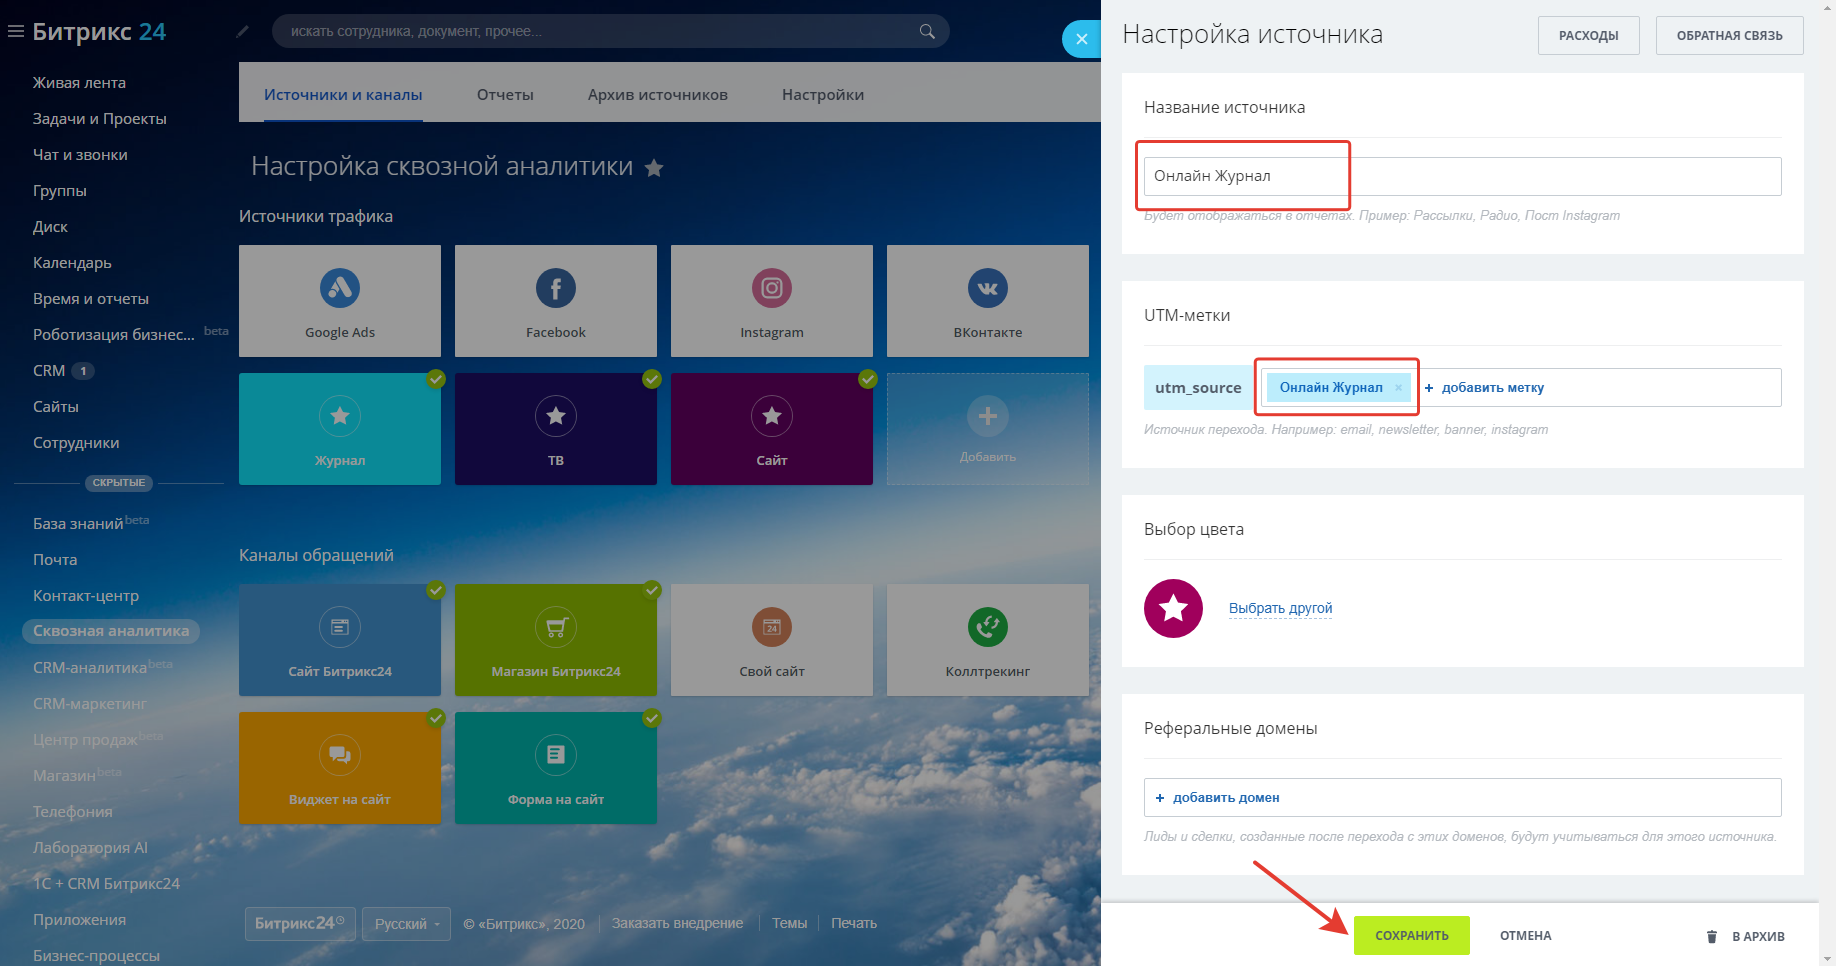
Task: Open the Виджет на сайт channel tile
Action: point(340,768)
